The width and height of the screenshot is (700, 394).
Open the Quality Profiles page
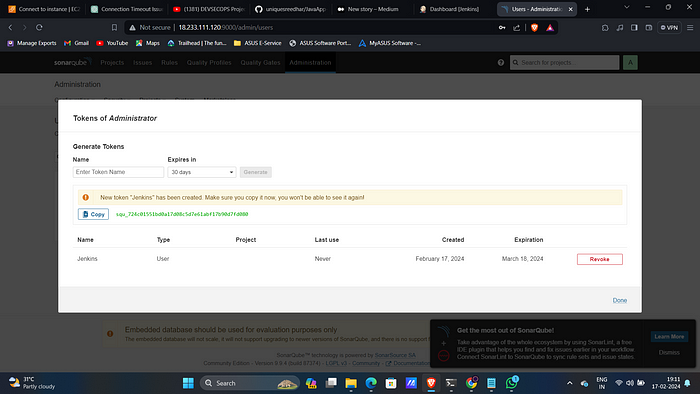[209, 62]
